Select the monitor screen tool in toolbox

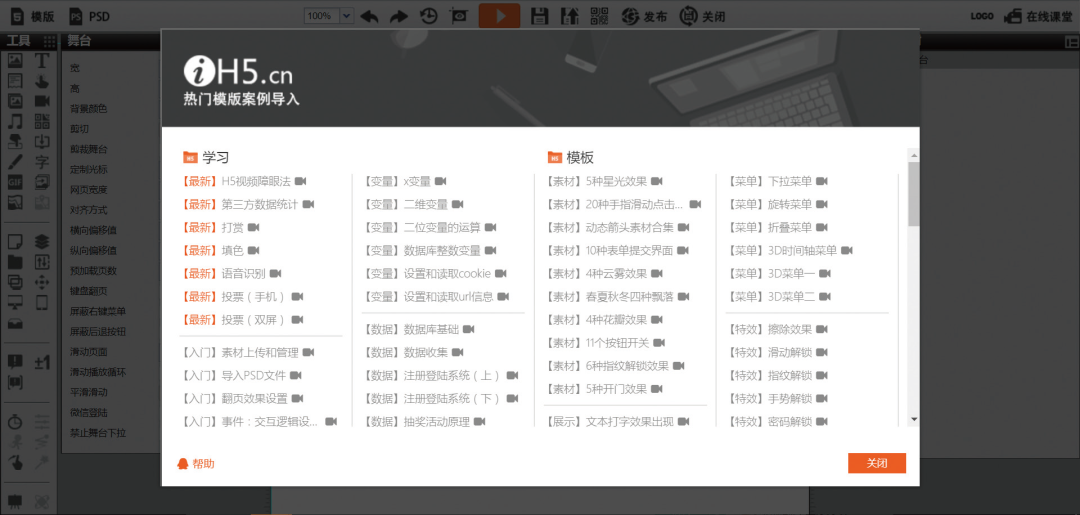15,302
